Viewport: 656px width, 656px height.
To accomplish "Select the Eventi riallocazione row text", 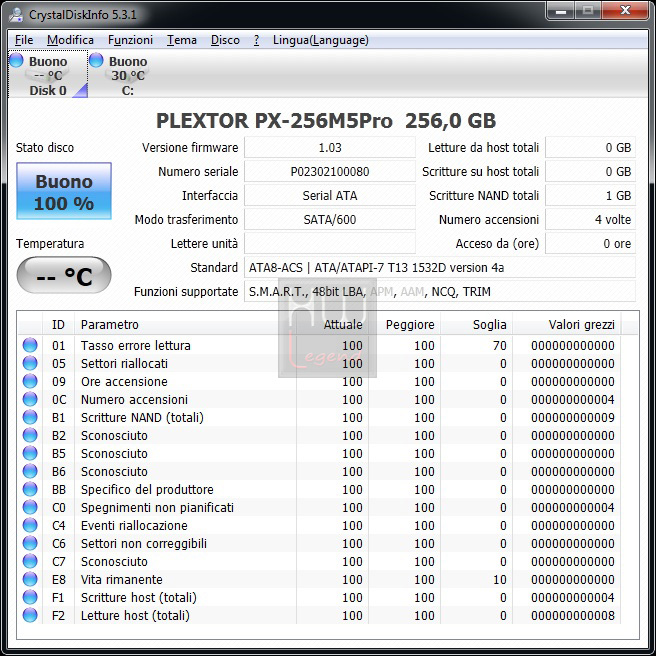I will point(134,525).
